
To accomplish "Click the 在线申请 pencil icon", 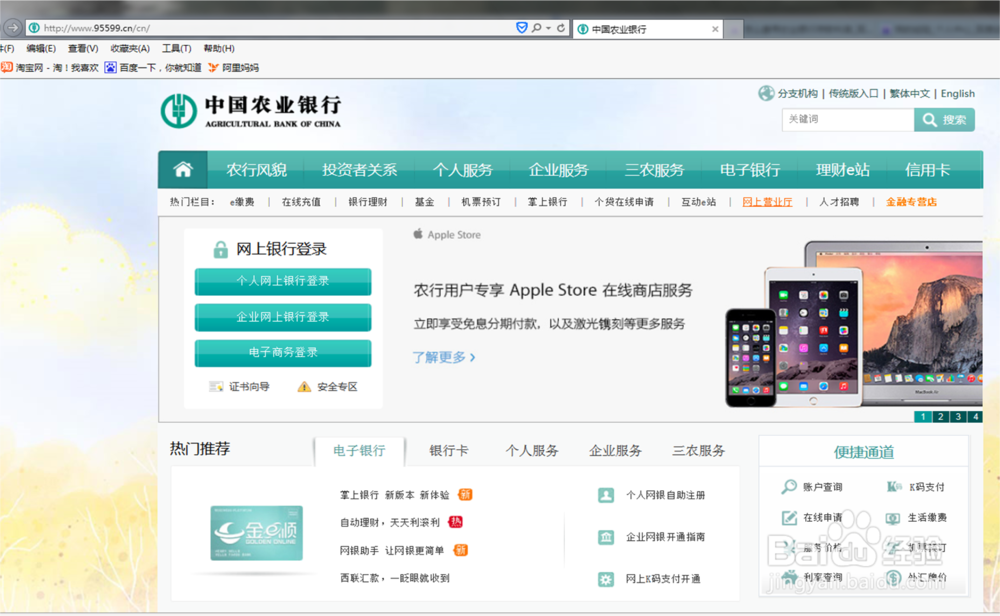I will pos(789,517).
